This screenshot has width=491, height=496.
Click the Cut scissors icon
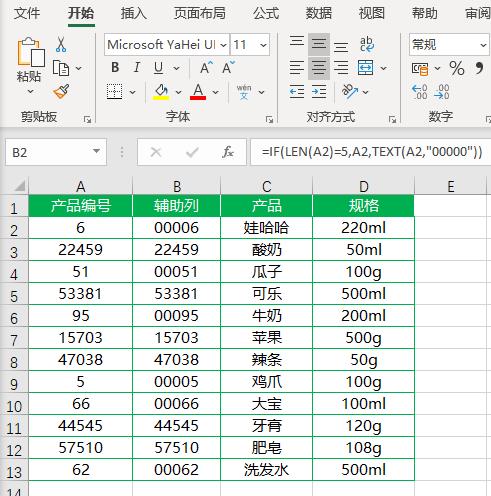61,44
